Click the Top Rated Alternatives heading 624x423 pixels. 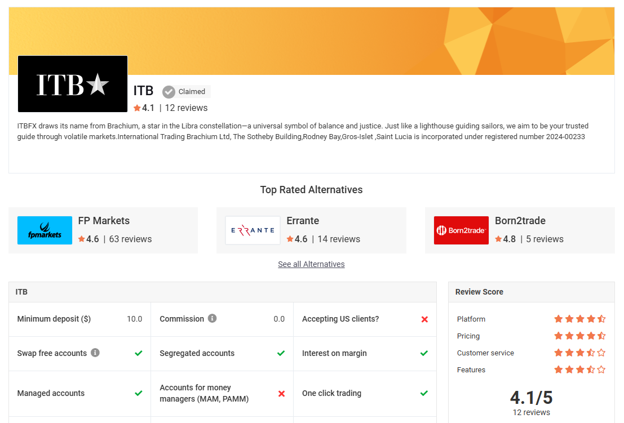pyautogui.click(x=311, y=190)
